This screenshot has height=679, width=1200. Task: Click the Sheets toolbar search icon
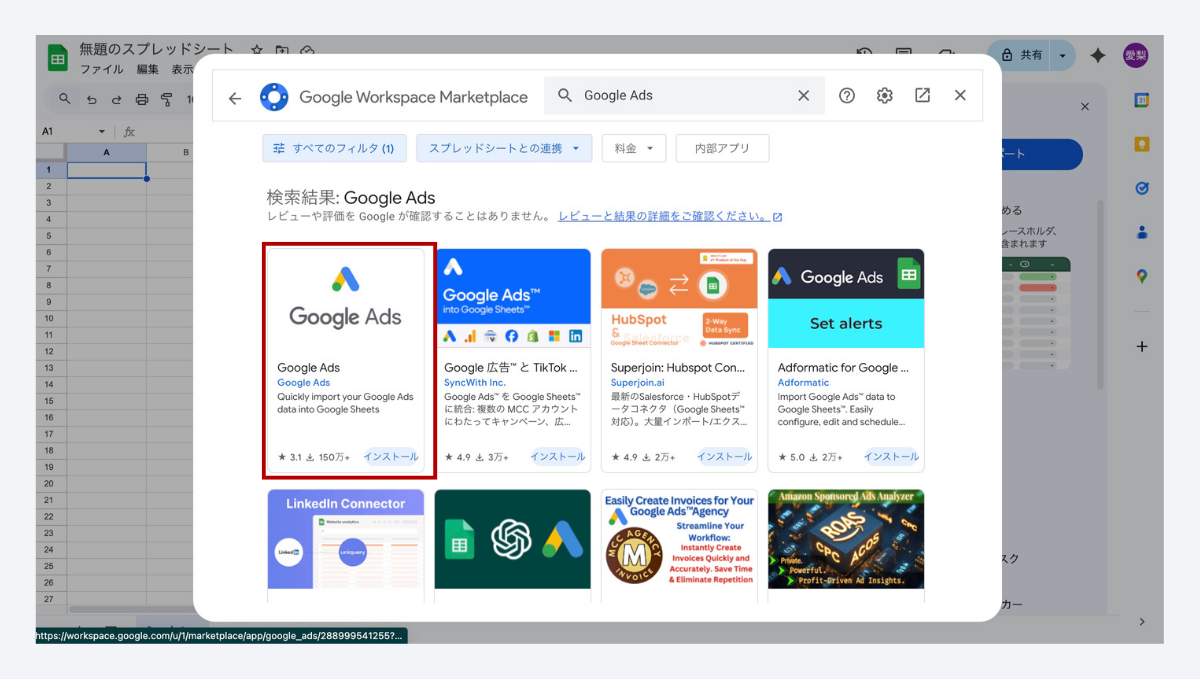65,99
